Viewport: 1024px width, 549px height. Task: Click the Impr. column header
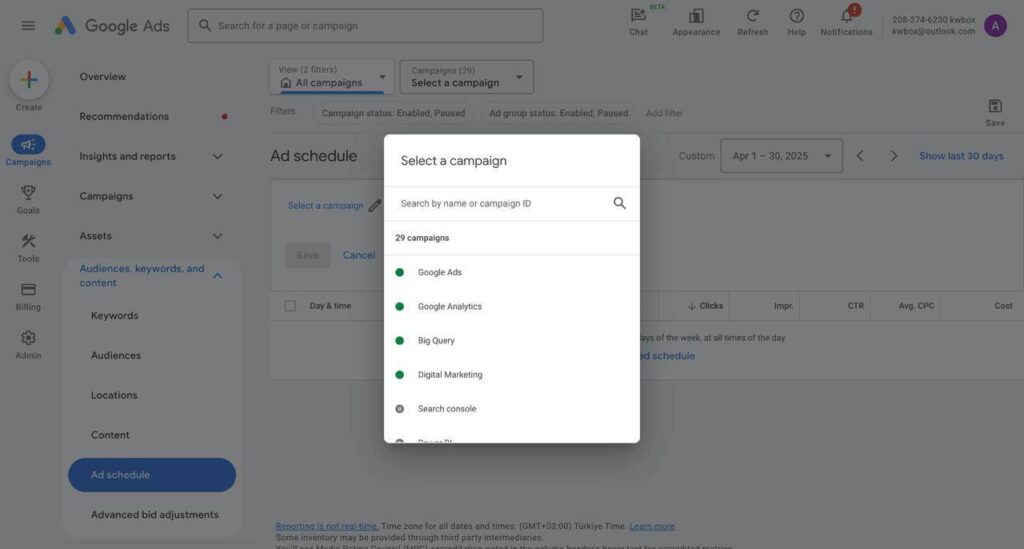(x=784, y=306)
